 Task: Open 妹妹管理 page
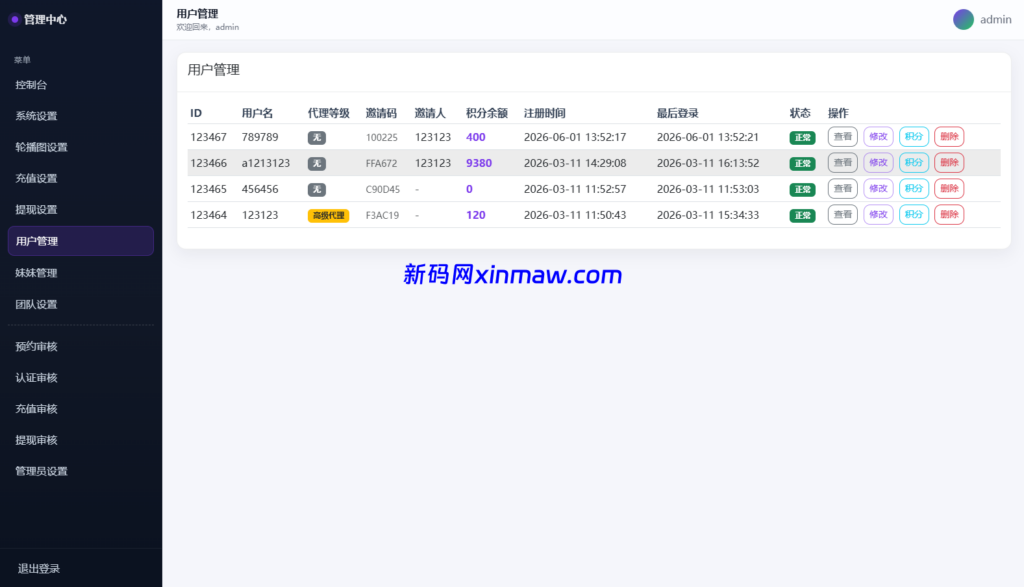coord(81,273)
